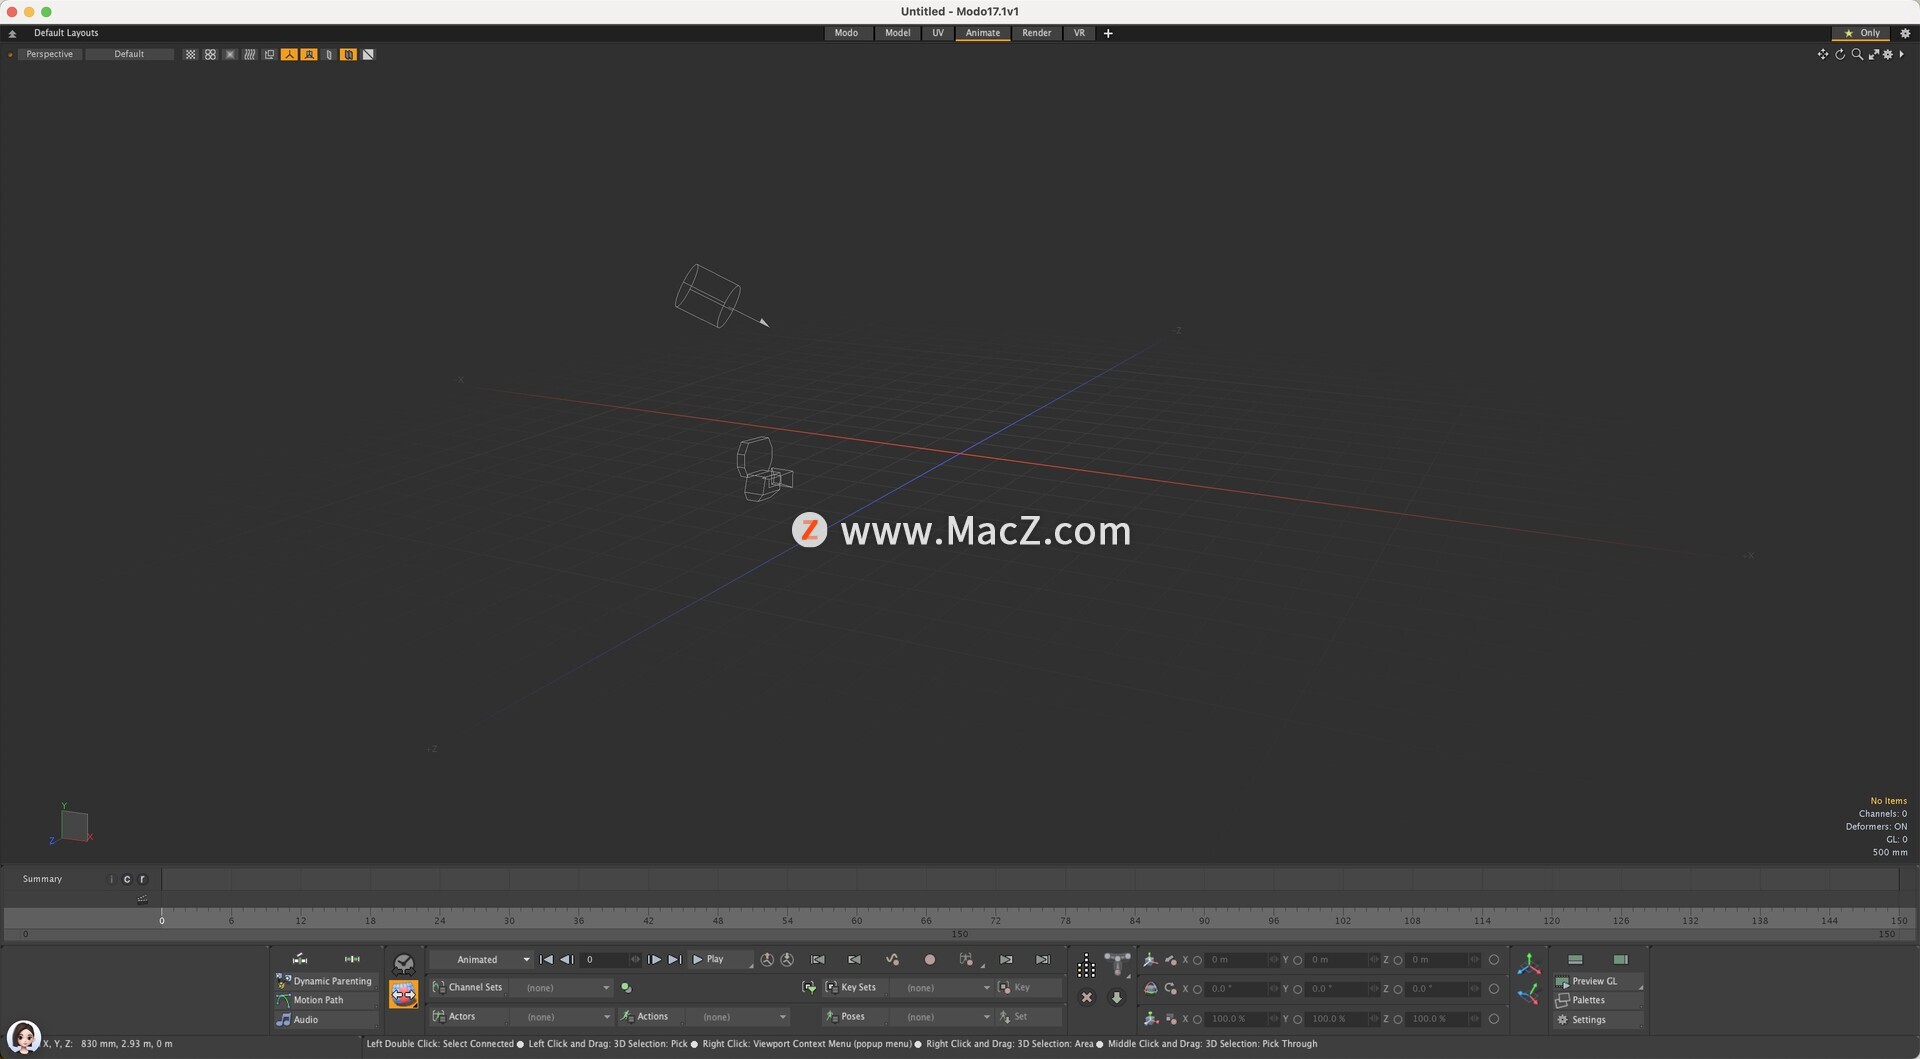Click the rotation transform sphere icon
Screen dimensions: 1920x1059
coord(1151,989)
